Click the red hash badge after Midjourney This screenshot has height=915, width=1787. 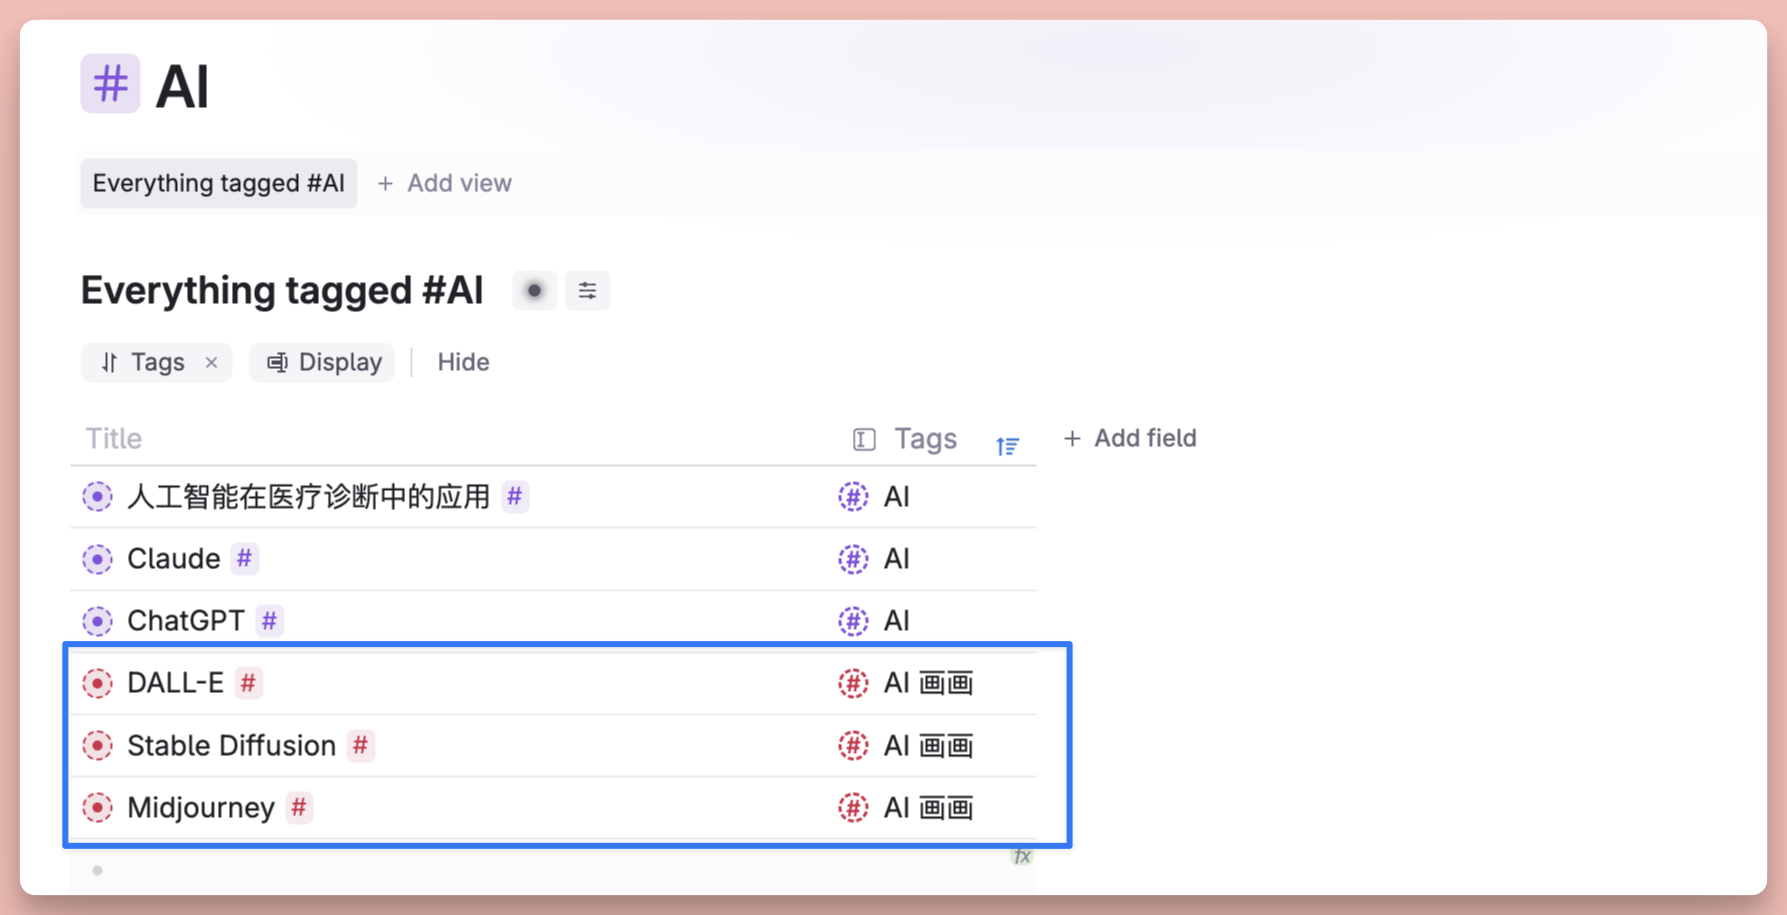299,807
